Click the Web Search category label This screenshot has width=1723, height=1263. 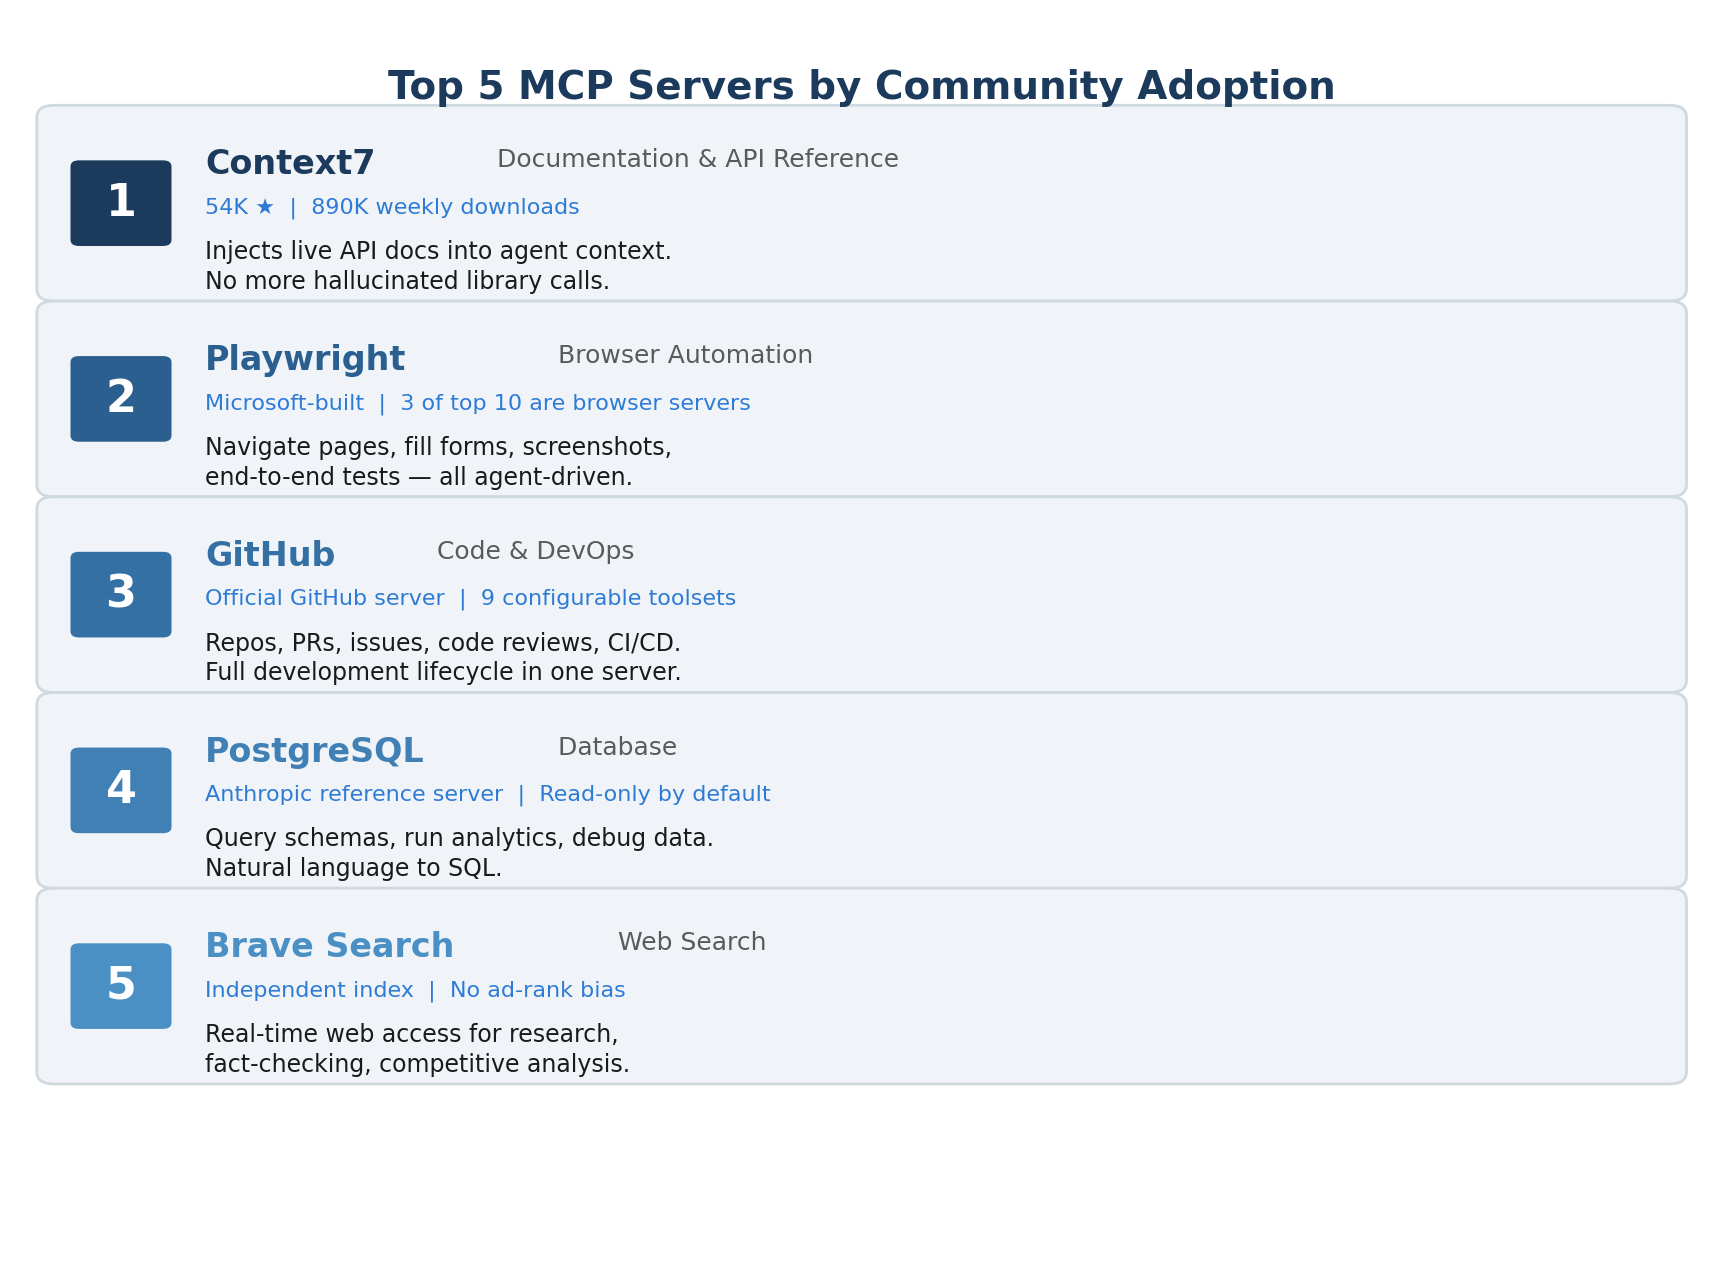(692, 943)
